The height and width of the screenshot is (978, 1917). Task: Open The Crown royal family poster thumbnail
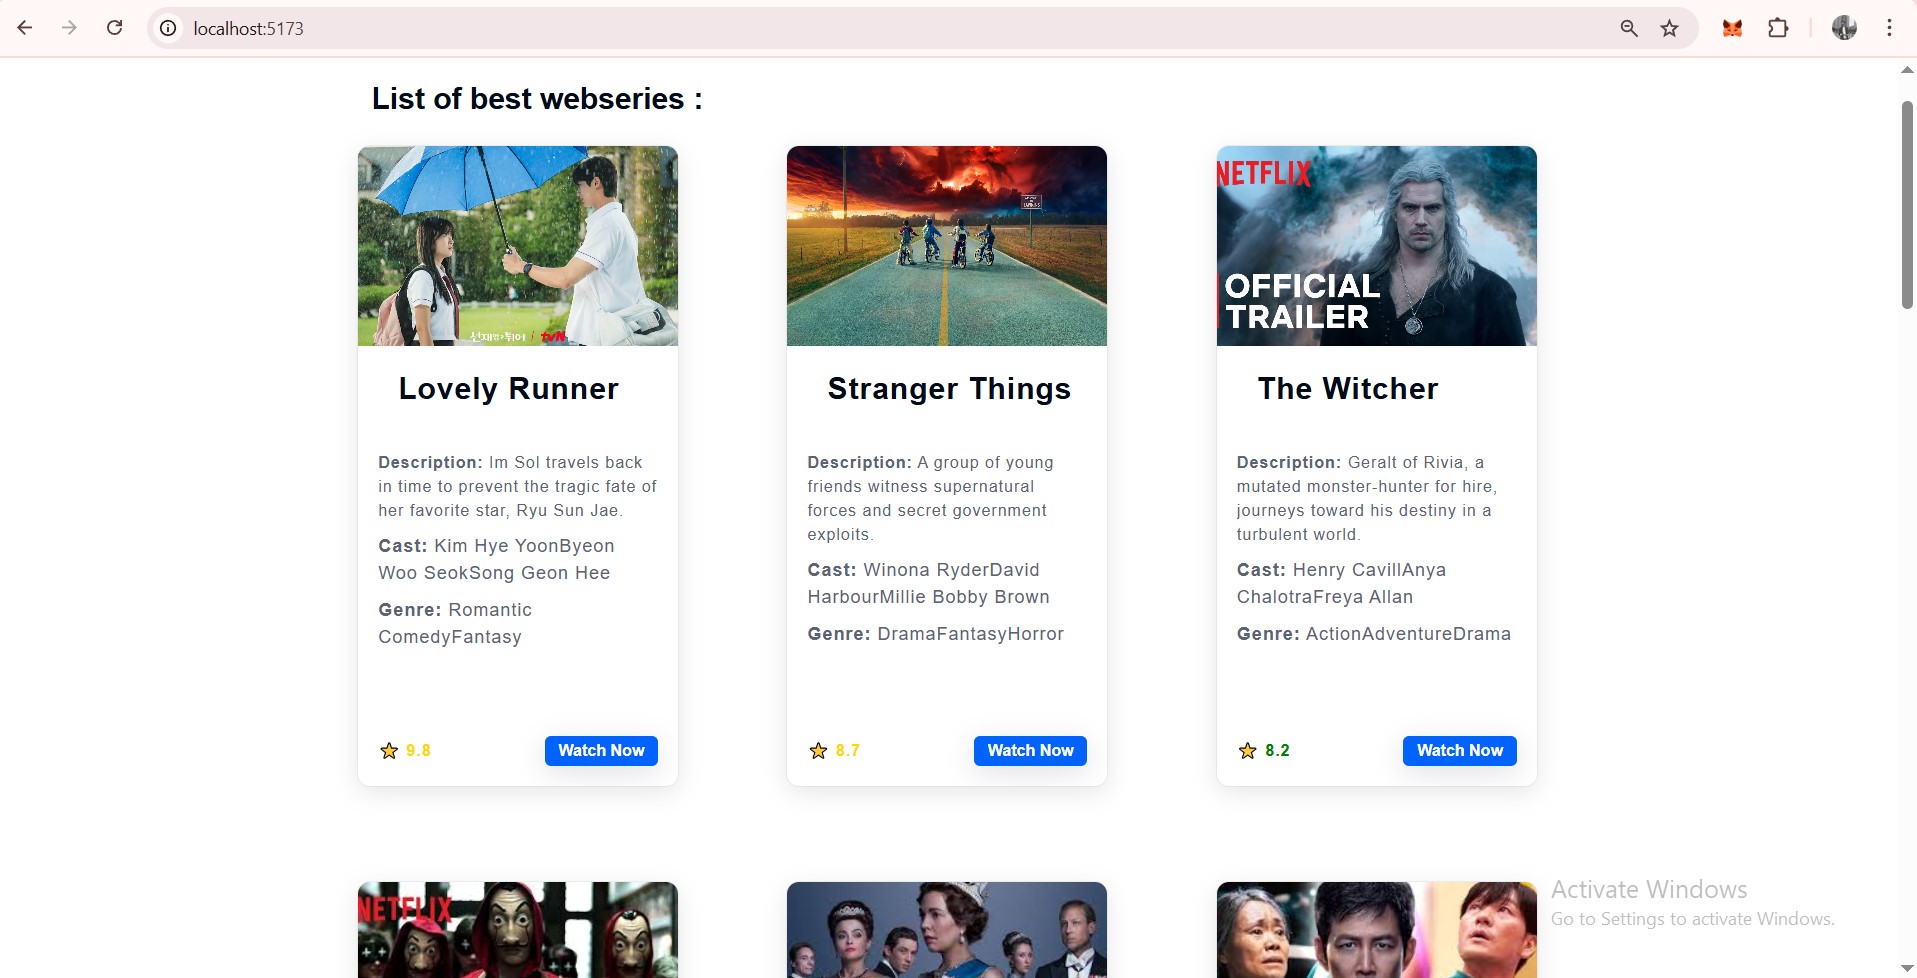click(947, 930)
